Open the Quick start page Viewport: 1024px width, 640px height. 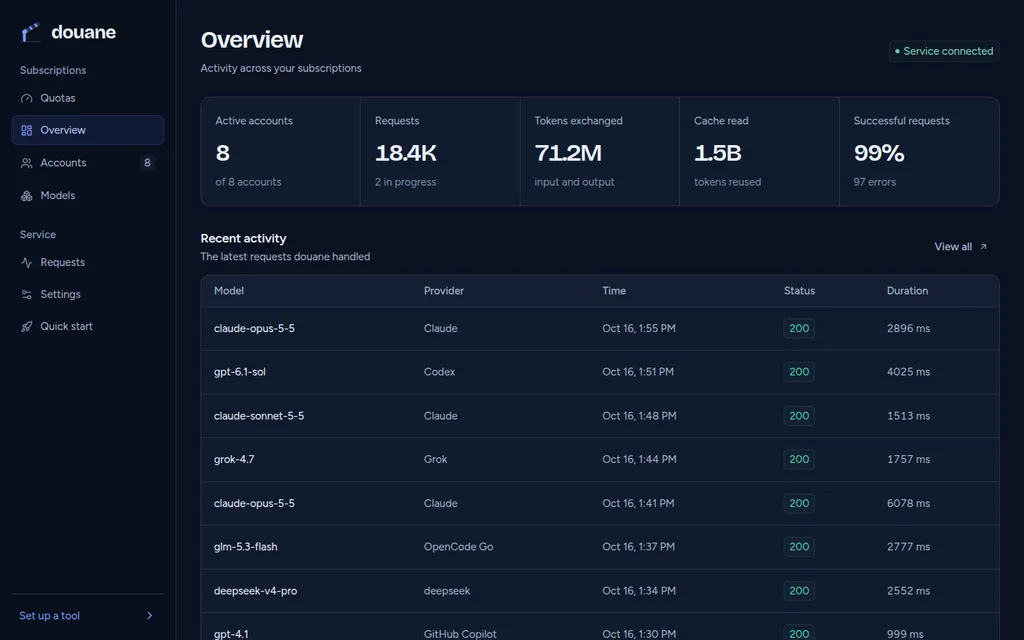click(x=88, y=326)
